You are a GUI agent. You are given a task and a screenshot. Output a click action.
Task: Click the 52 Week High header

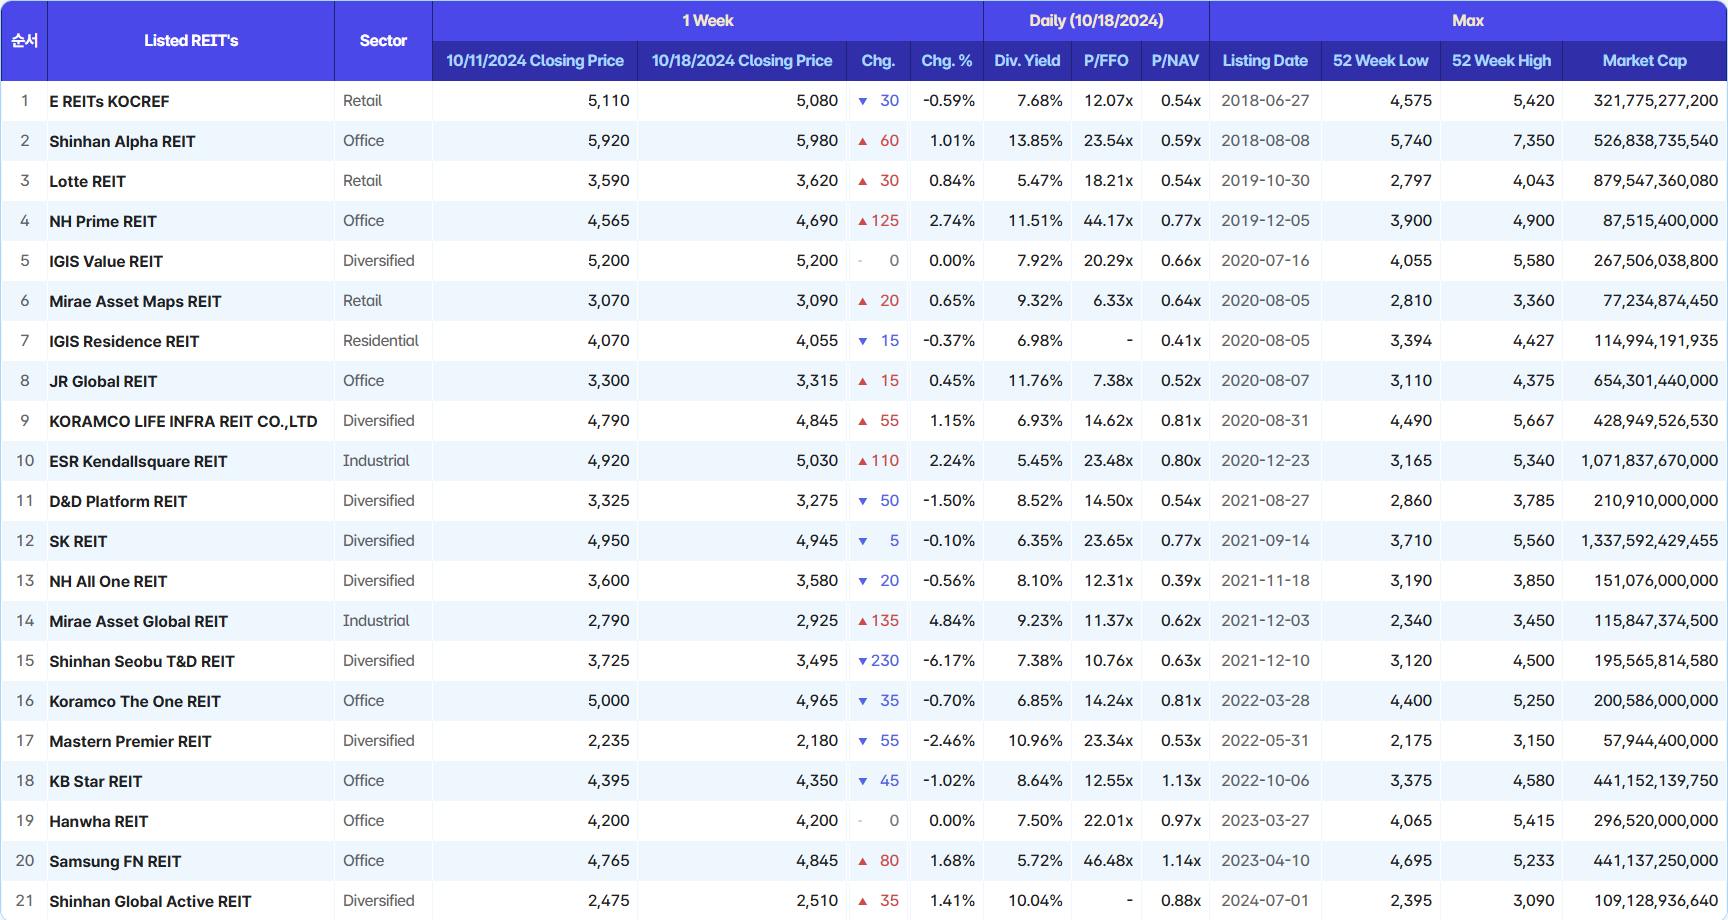click(1501, 61)
